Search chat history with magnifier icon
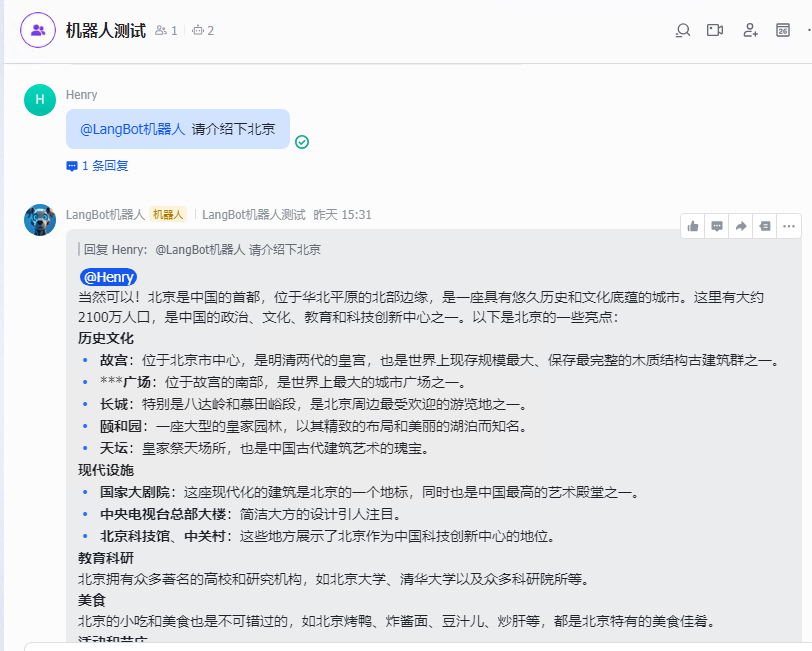 pos(683,31)
